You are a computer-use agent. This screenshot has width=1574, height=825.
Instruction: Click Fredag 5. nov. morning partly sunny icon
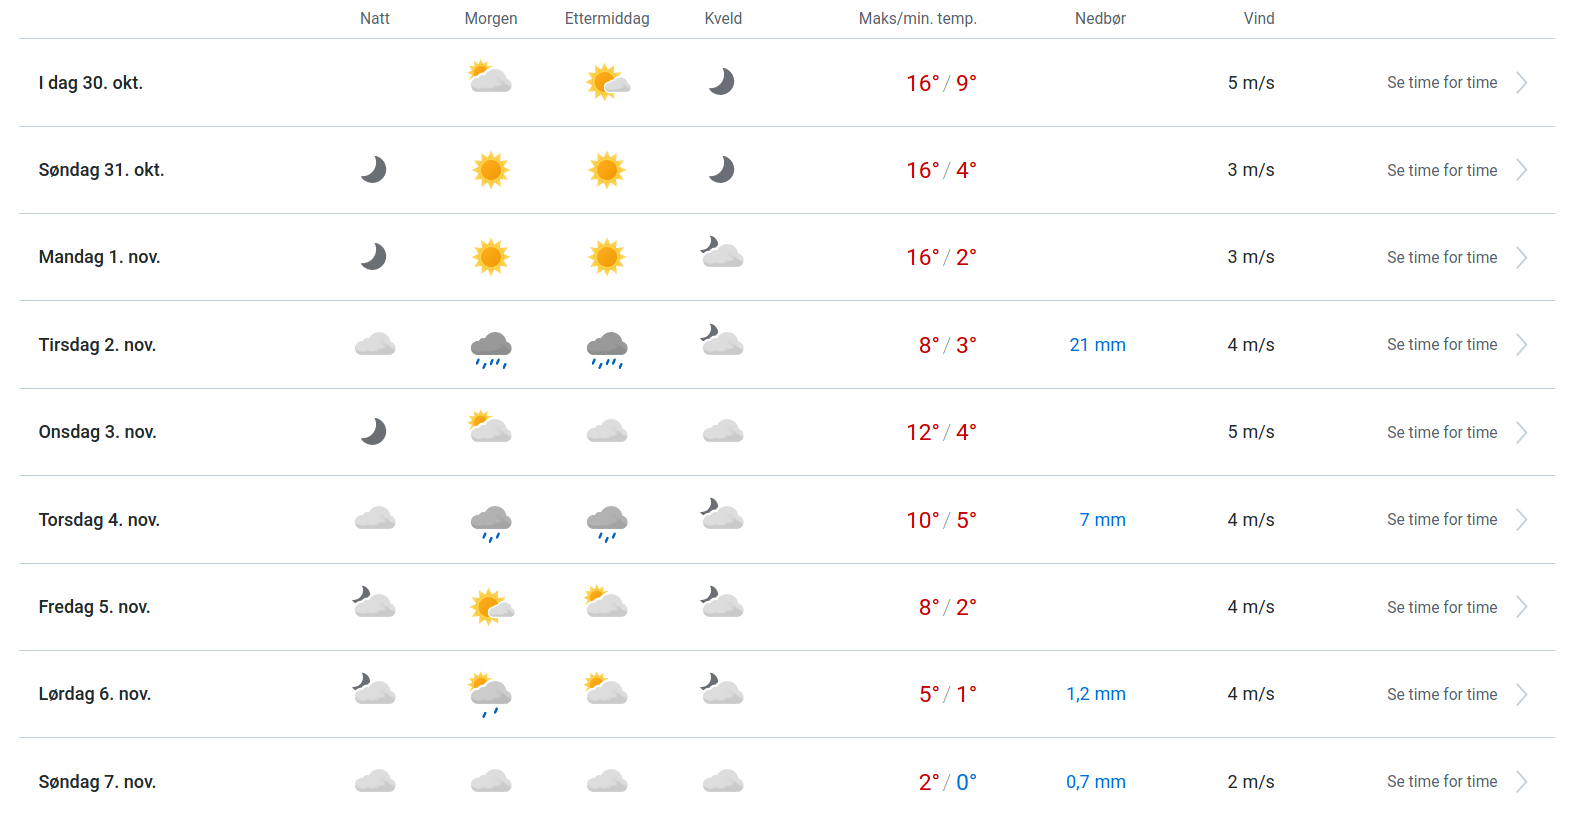492,607
